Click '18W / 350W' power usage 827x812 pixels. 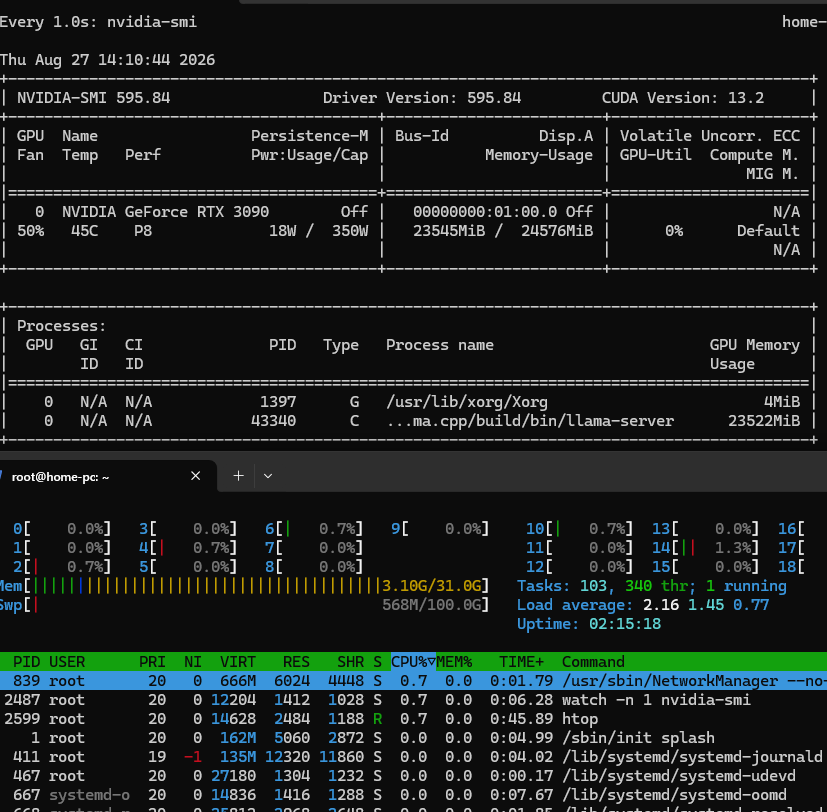click(x=318, y=230)
